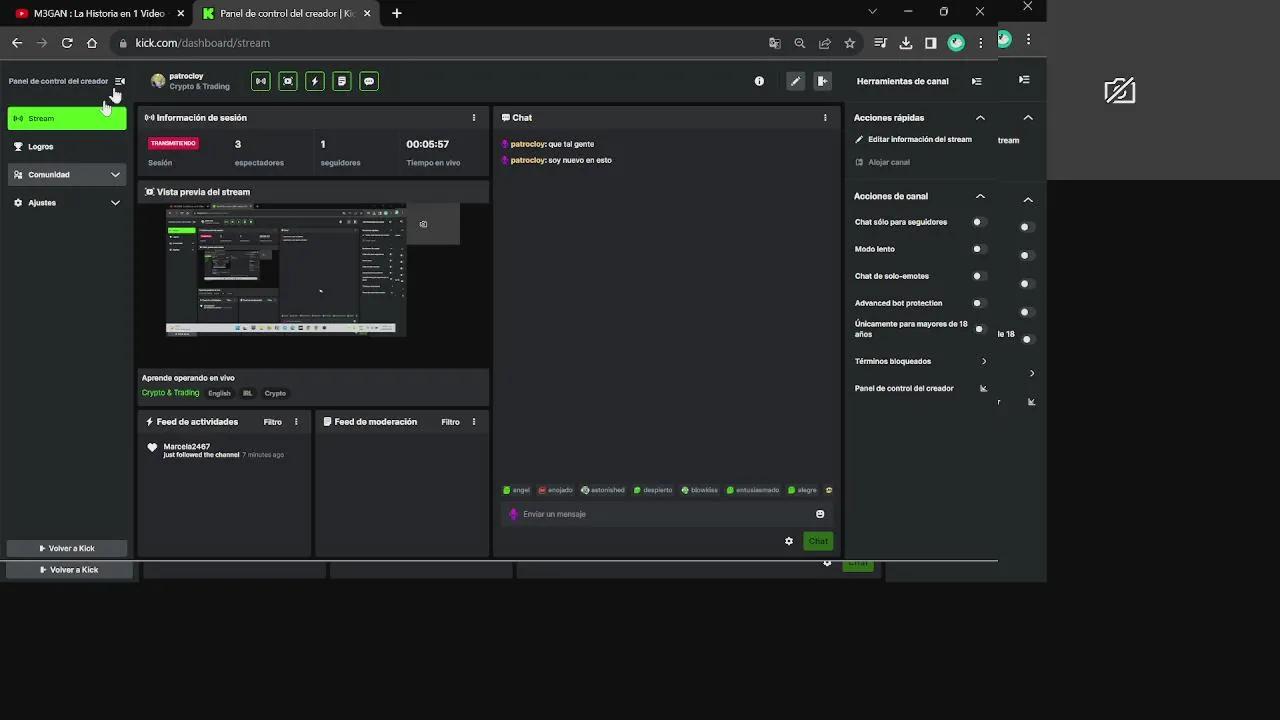Expand the Comunidad sidebar menu

click(x=67, y=175)
